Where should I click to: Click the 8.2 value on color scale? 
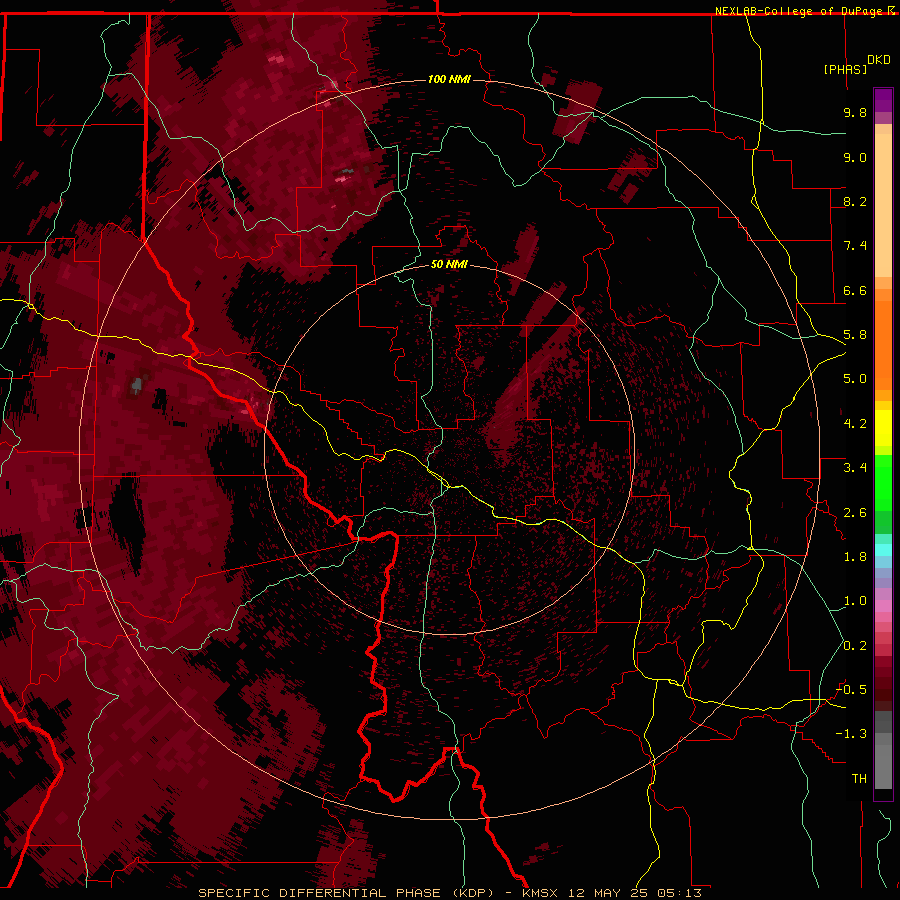(x=855, y=201)
